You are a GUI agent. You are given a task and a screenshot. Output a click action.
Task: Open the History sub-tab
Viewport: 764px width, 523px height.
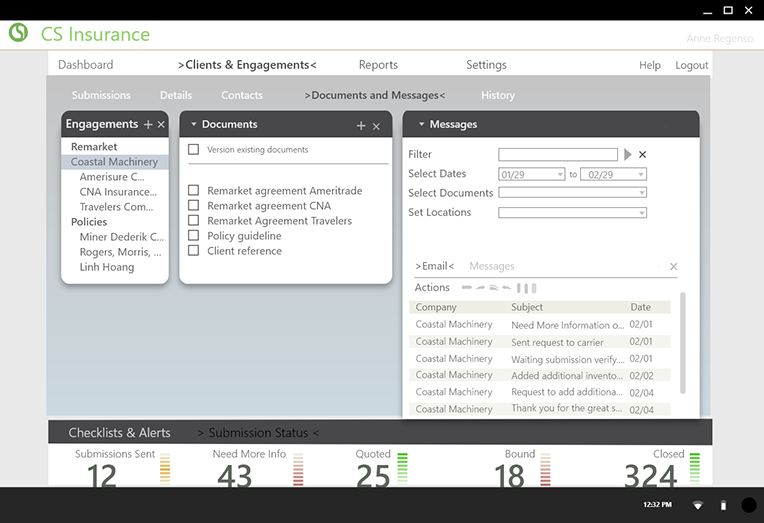497,96
